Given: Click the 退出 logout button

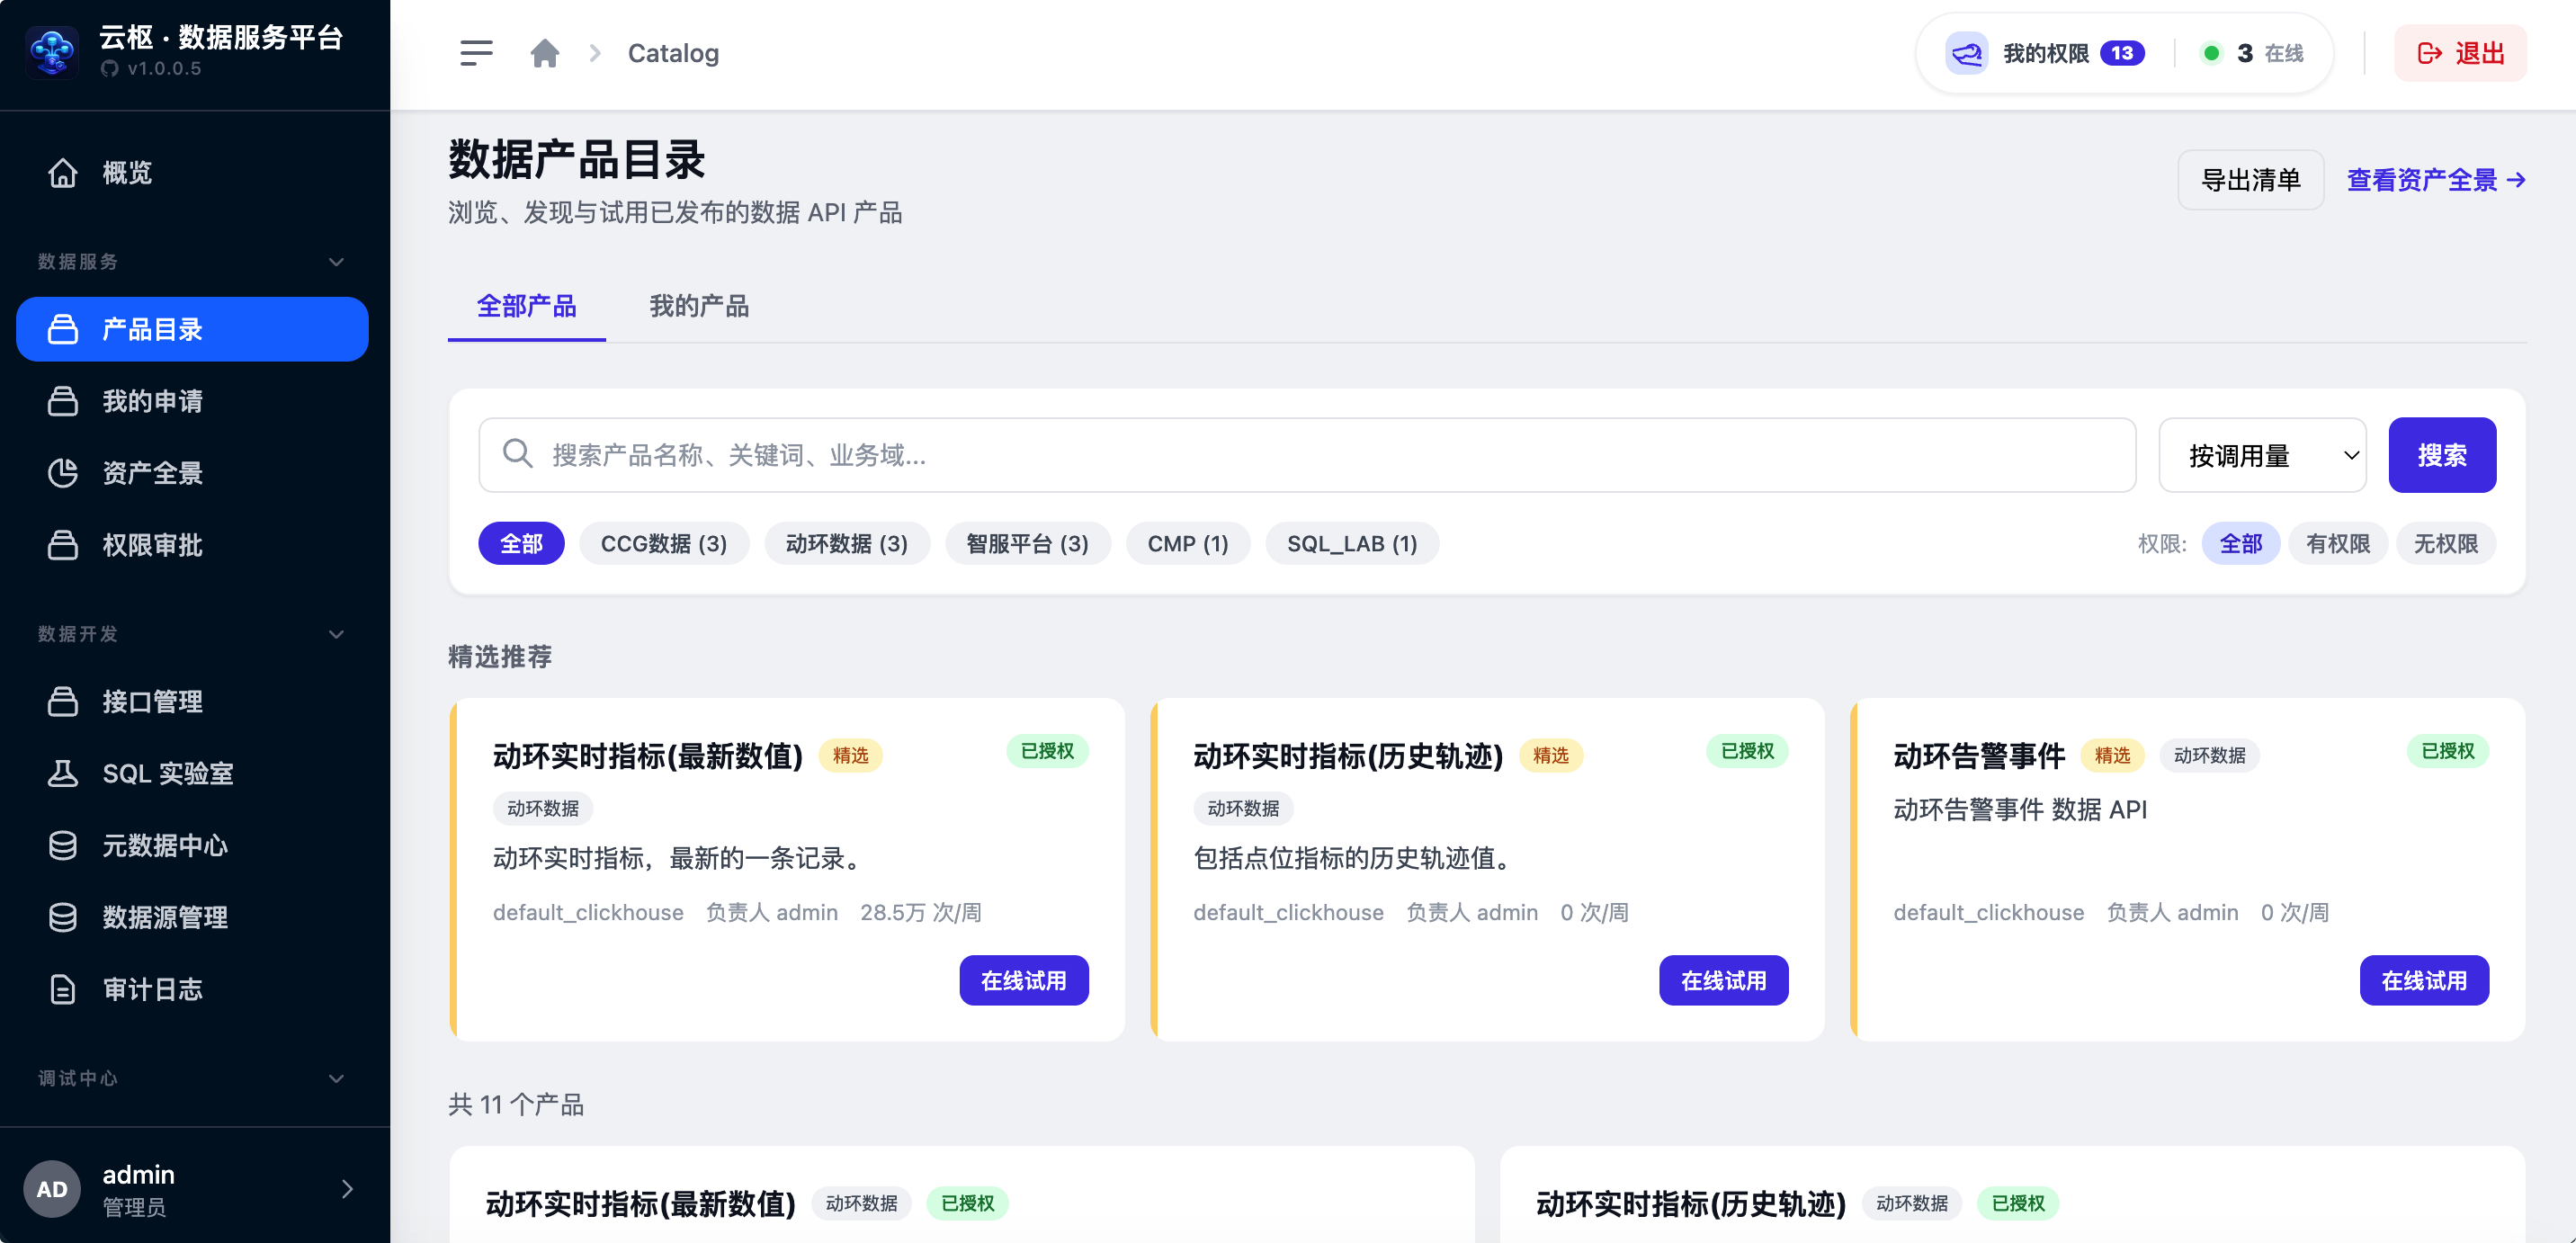Looking at the screenshot, I should click(2459, 53).
